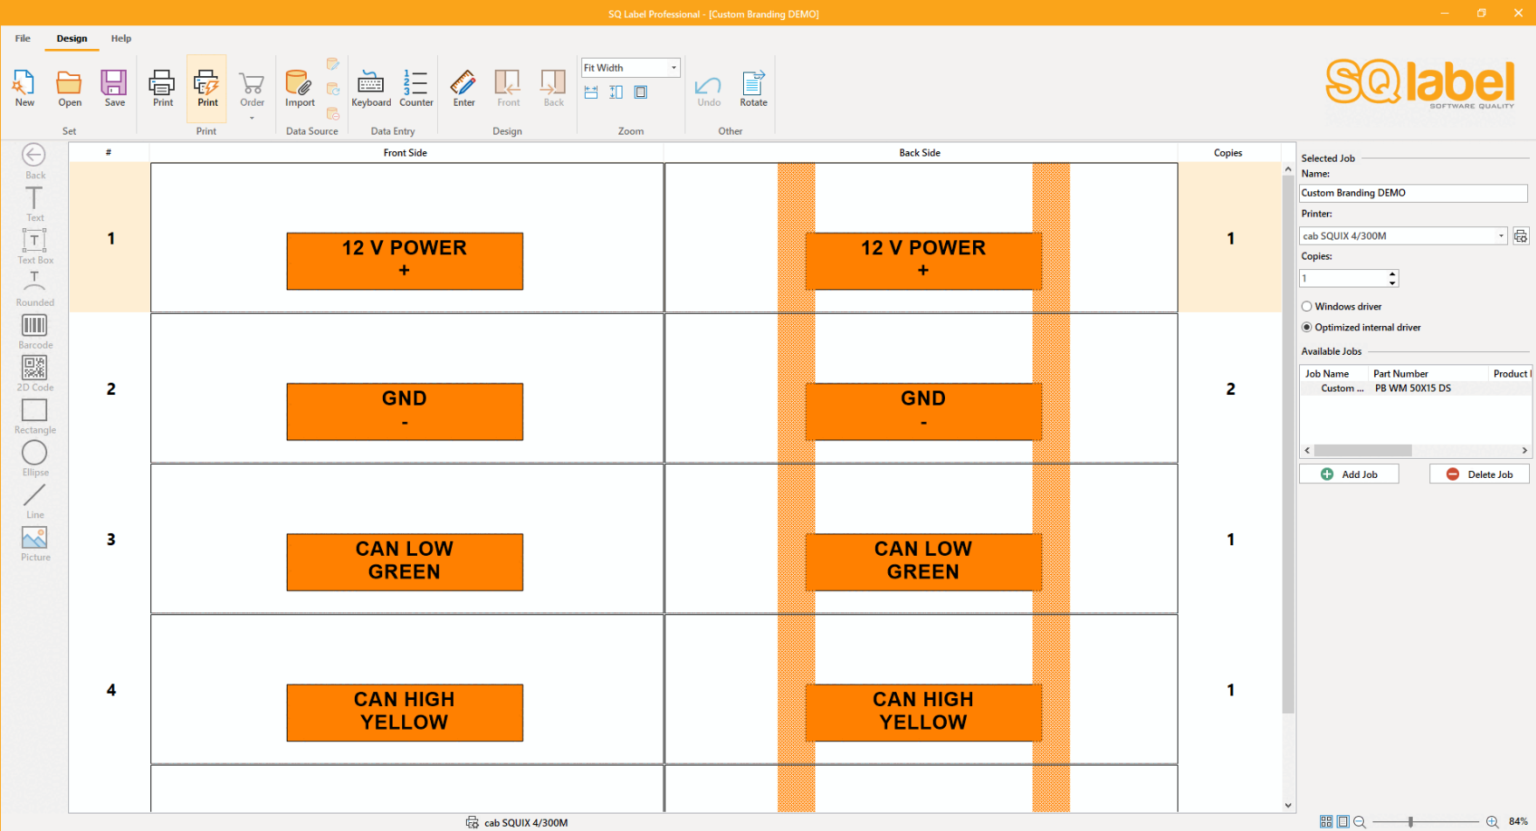
Task: Click the Rotate icon
Action: [x=753, y=88]
